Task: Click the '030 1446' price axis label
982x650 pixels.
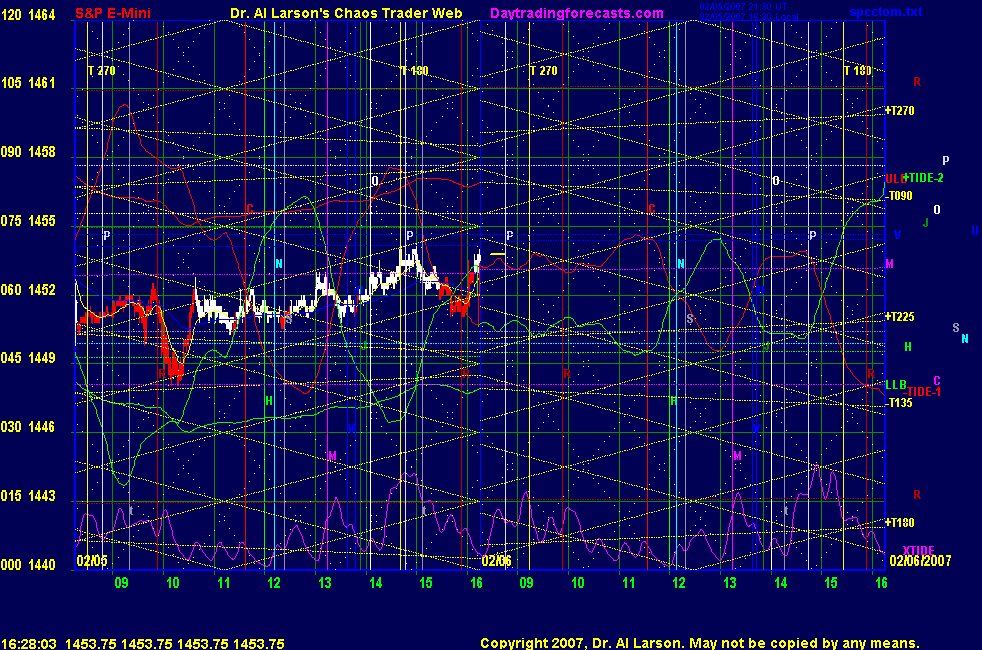Action: (28, 426)
